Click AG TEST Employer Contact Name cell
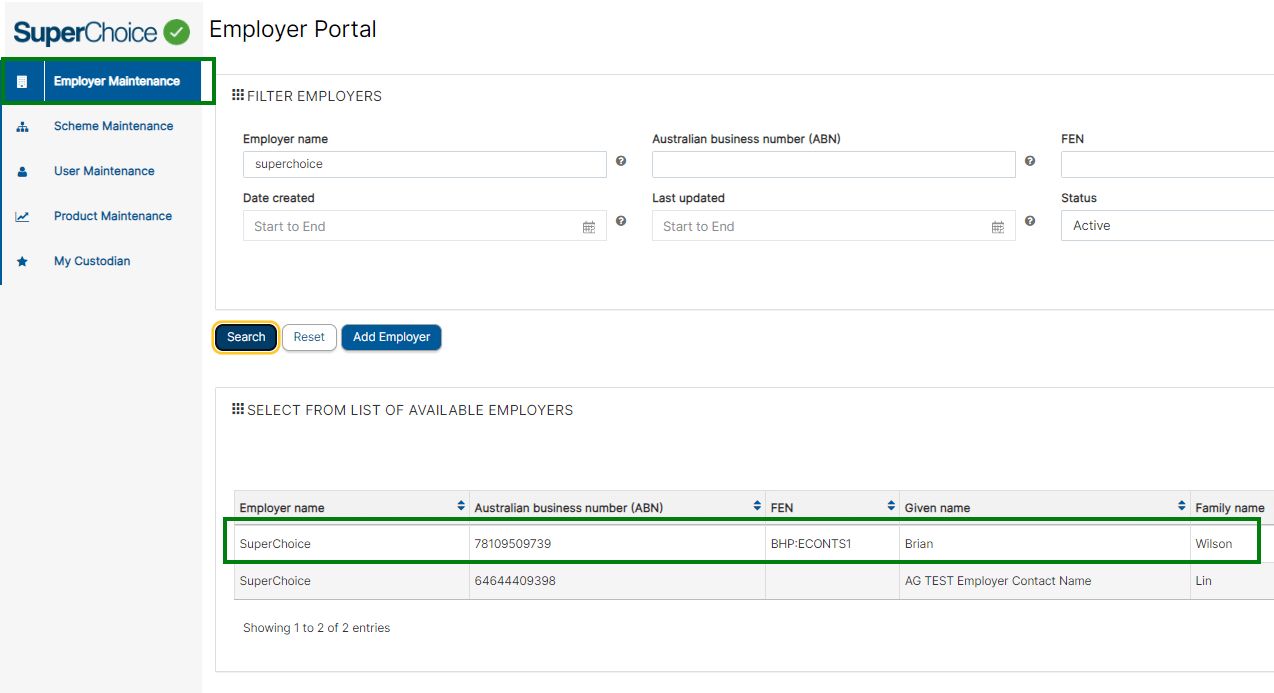The width and height of the screenshot is (1274, 693). [x=1045, y=581]
